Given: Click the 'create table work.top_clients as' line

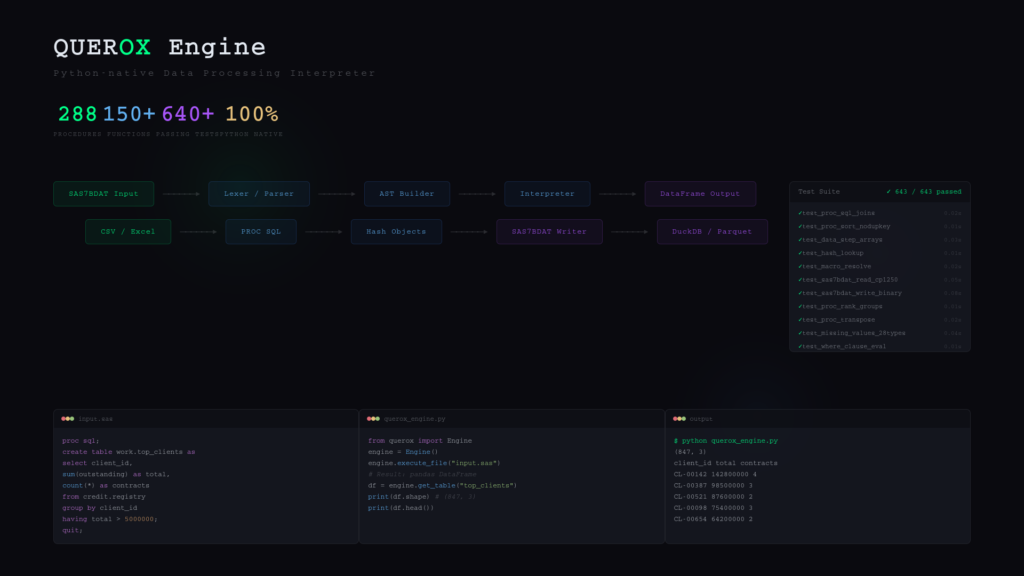Looking at the screenshot, I should [129, 452].
